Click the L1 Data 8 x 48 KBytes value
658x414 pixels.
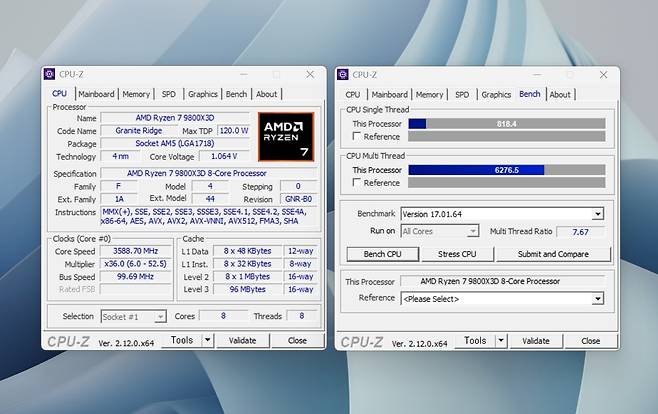click(248, 251)
